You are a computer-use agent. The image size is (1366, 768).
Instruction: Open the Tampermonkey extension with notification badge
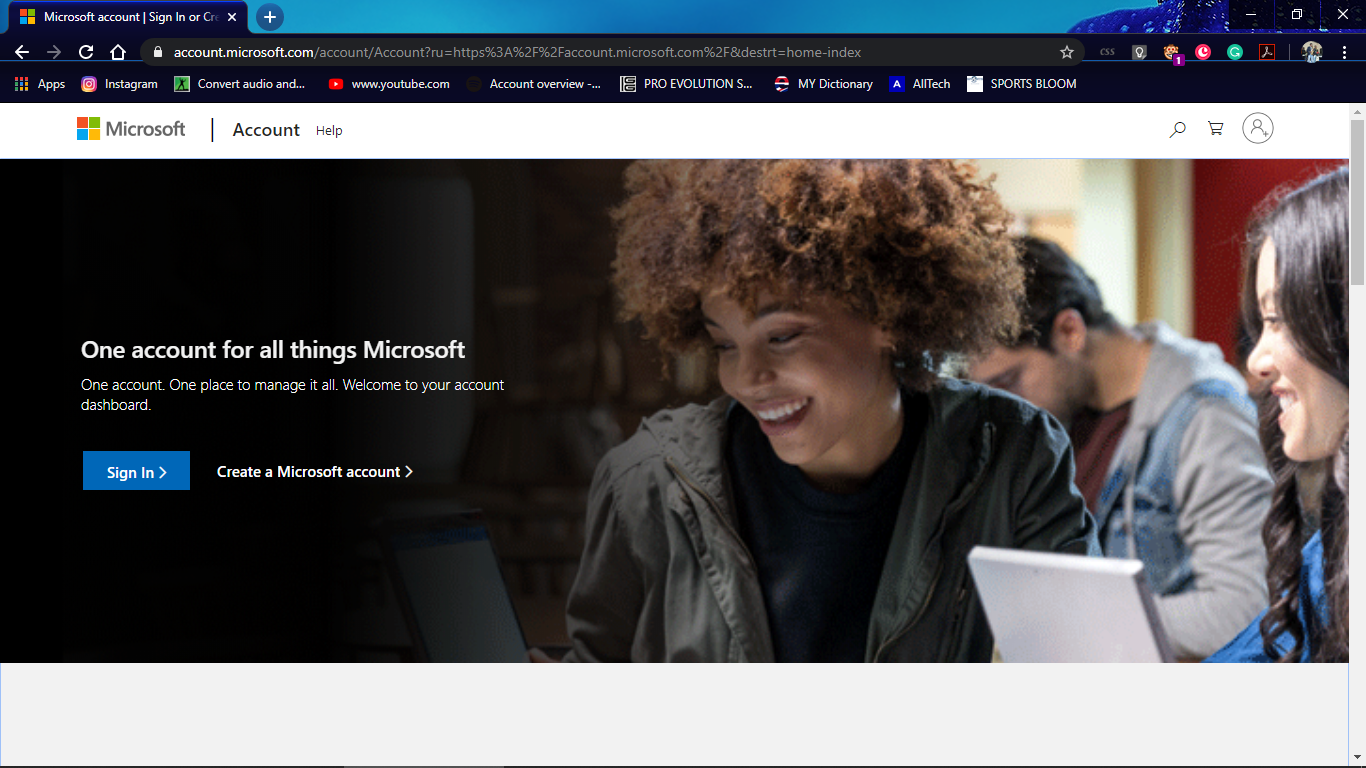(x=1171, y=52)
